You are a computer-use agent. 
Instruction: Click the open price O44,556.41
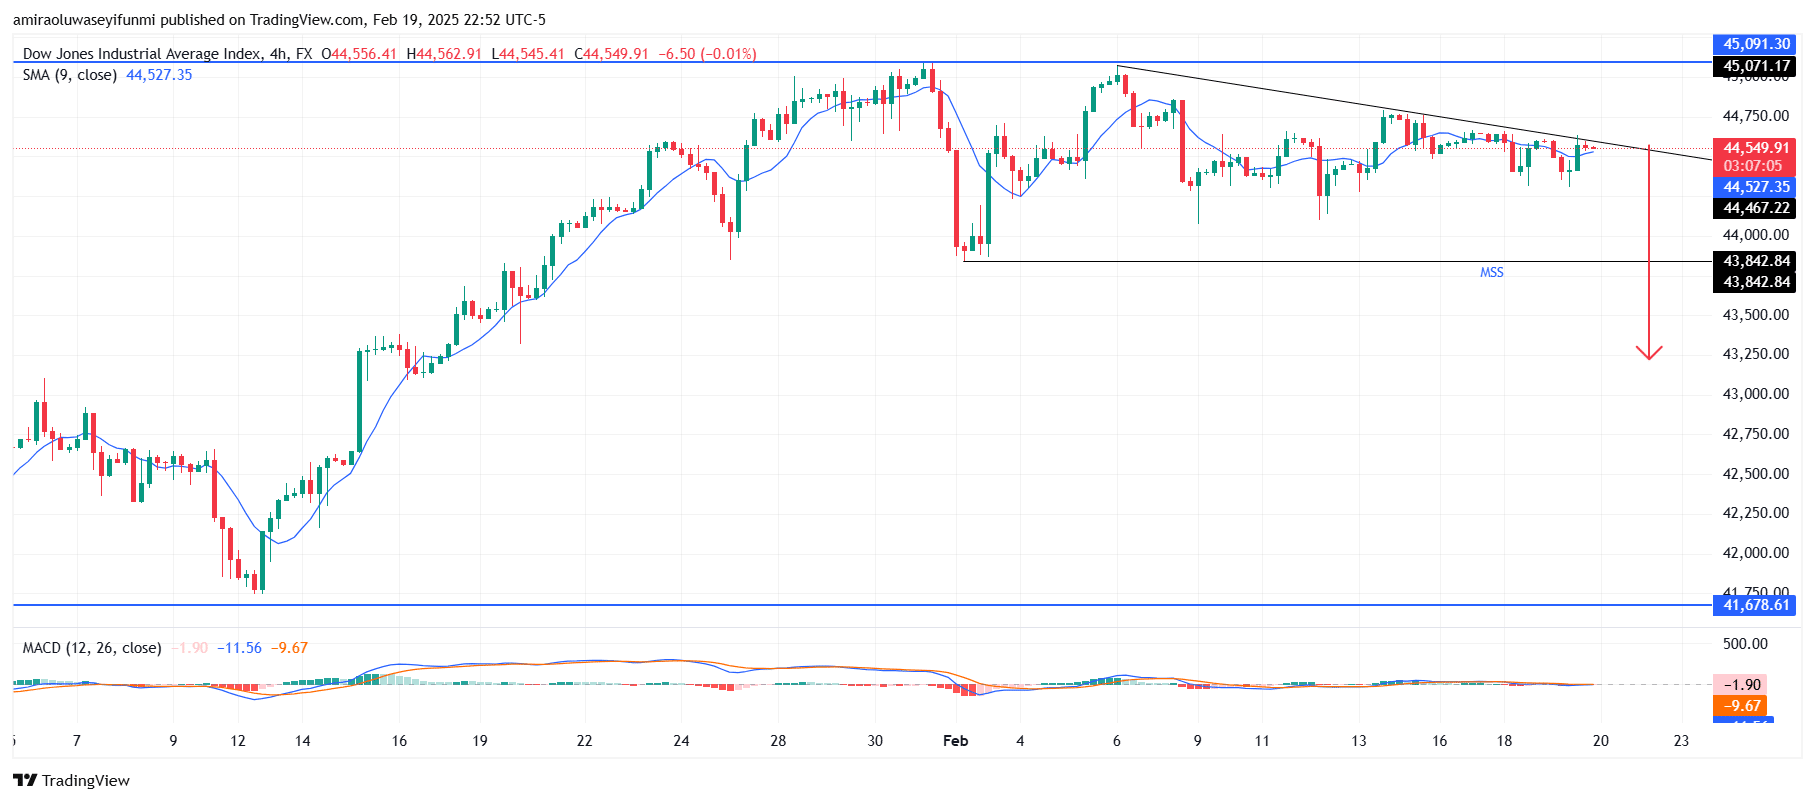(x=359, y=54)
